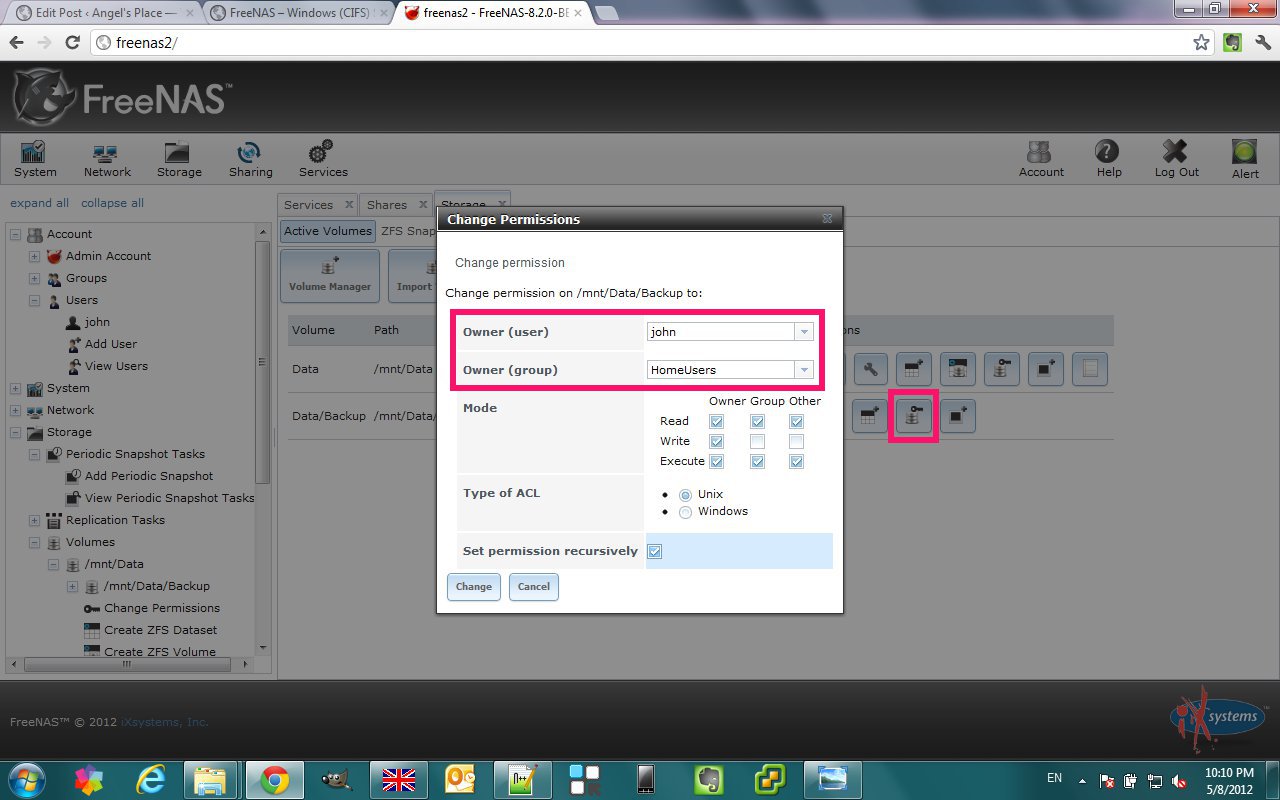Click Chrome's bookmark star icon
The image size is (1280, 800).
click(1201, 43)
